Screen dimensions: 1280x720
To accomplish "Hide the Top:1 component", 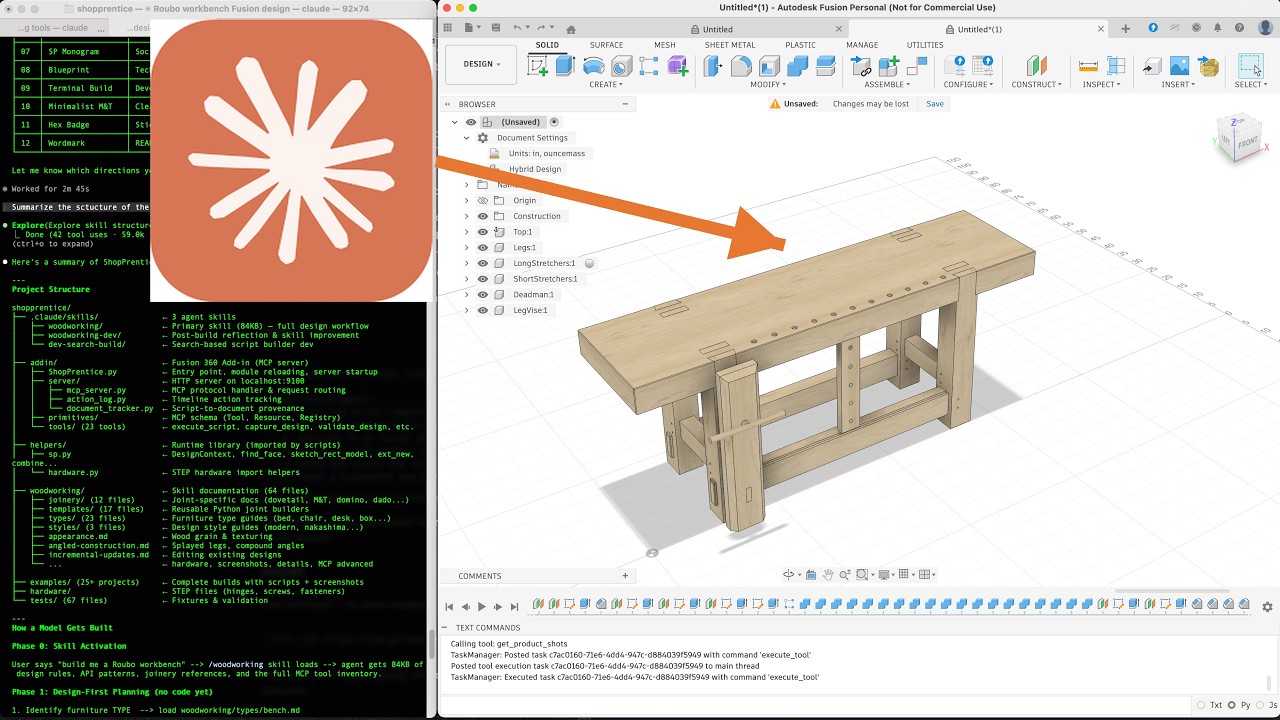I will [x=483, y=232].
